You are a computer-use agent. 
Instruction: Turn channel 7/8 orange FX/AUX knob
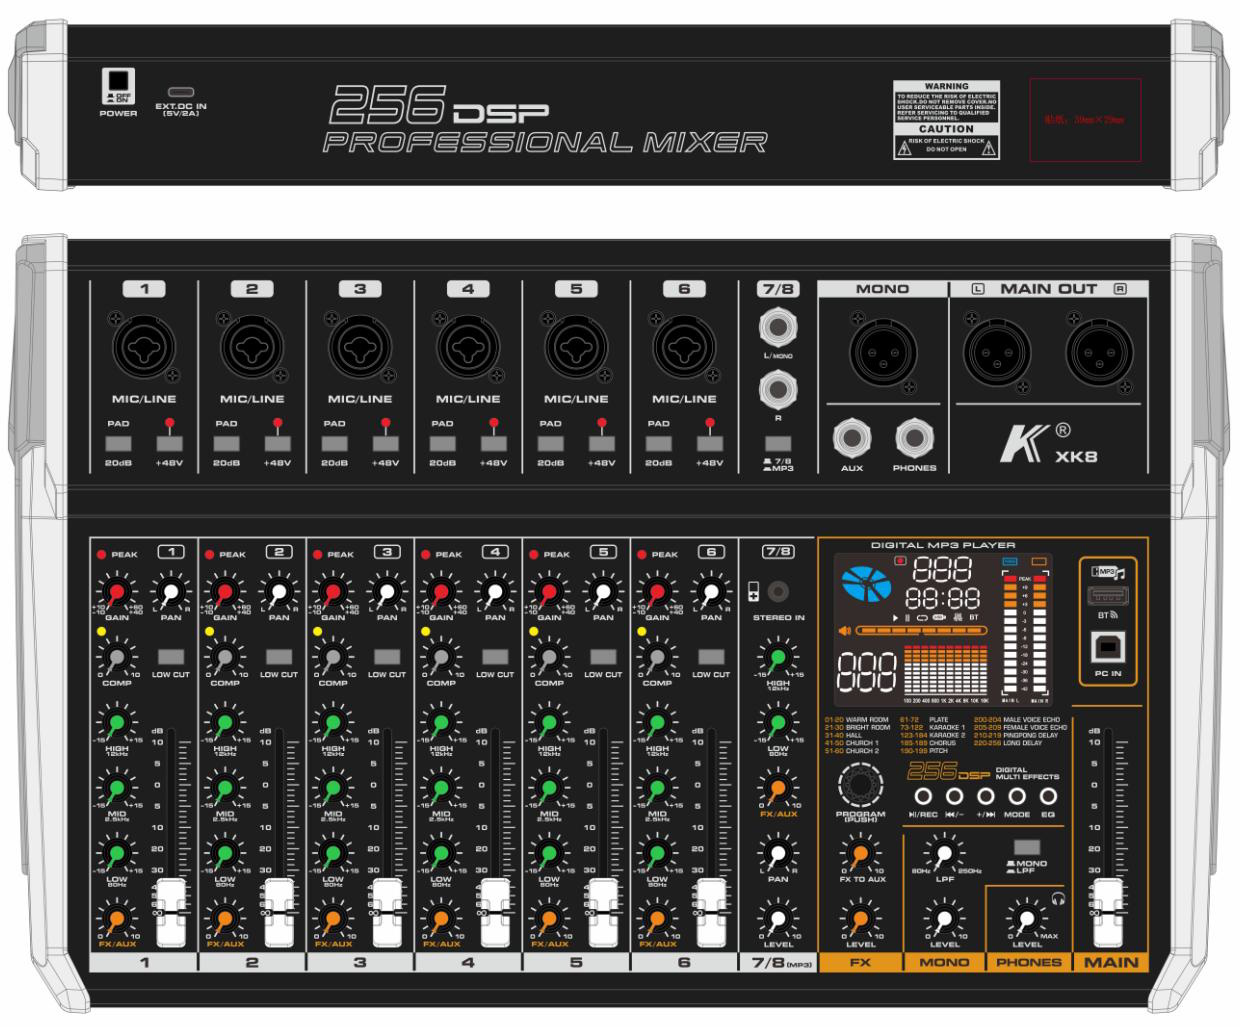[778, 789]
